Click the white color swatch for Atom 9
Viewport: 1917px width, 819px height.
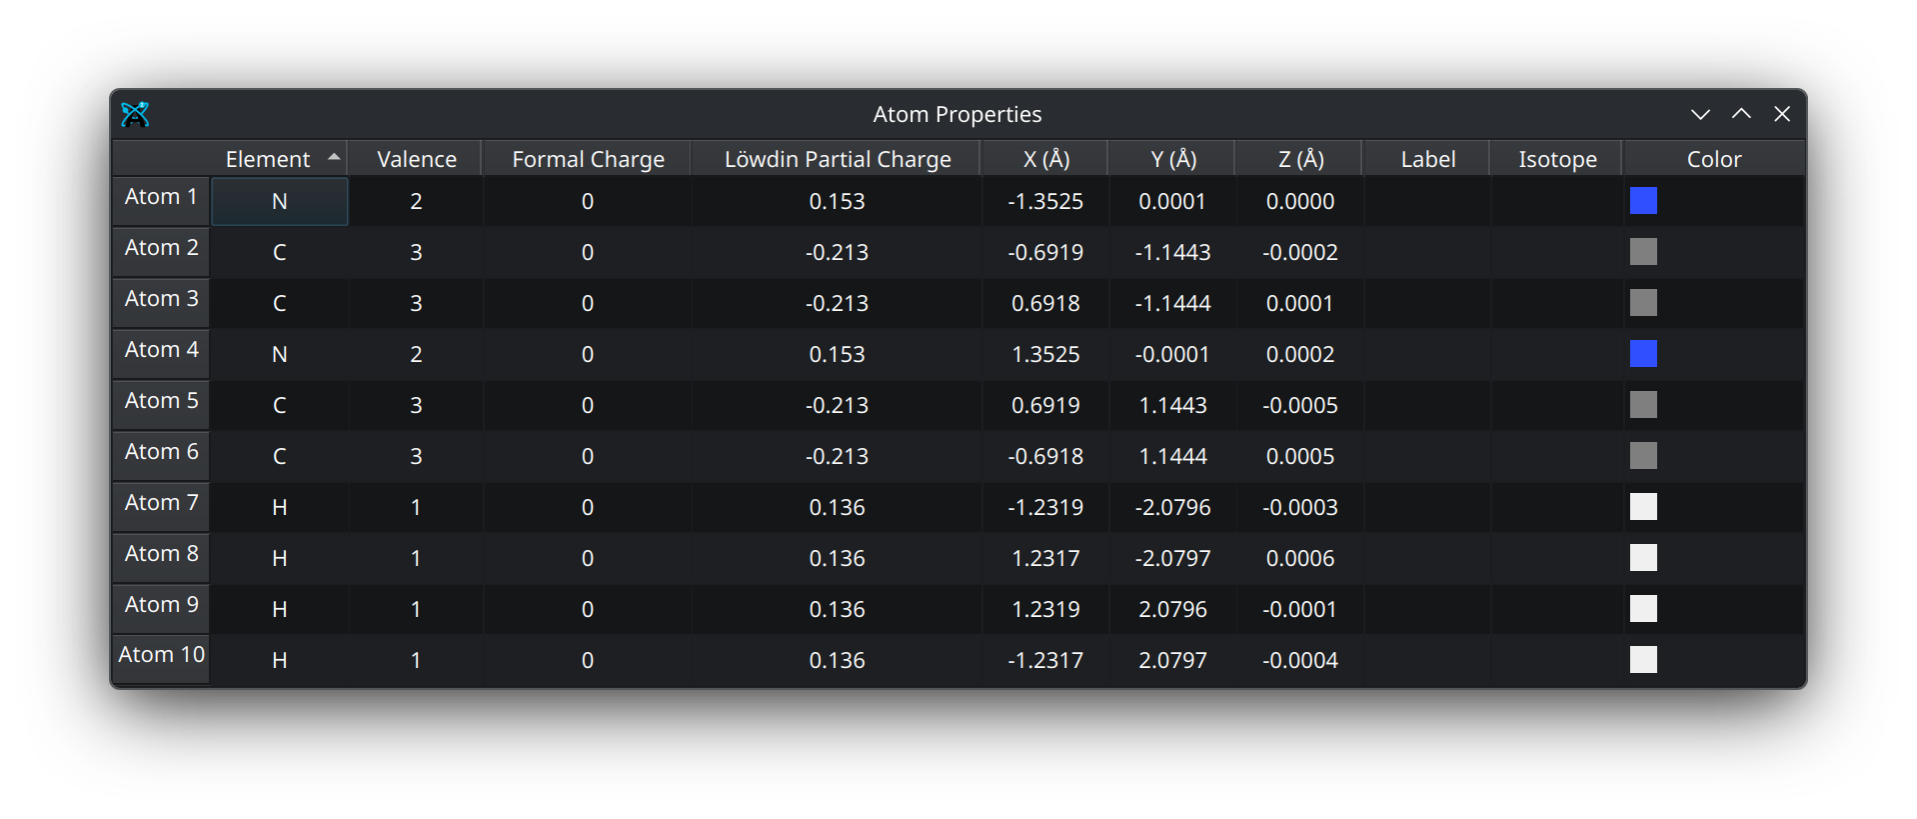[1643, 609]
